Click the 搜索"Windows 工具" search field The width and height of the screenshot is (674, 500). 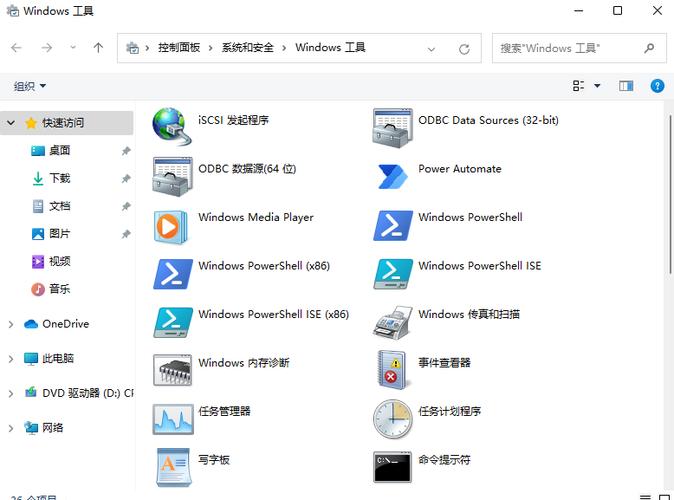pos(579,48)
